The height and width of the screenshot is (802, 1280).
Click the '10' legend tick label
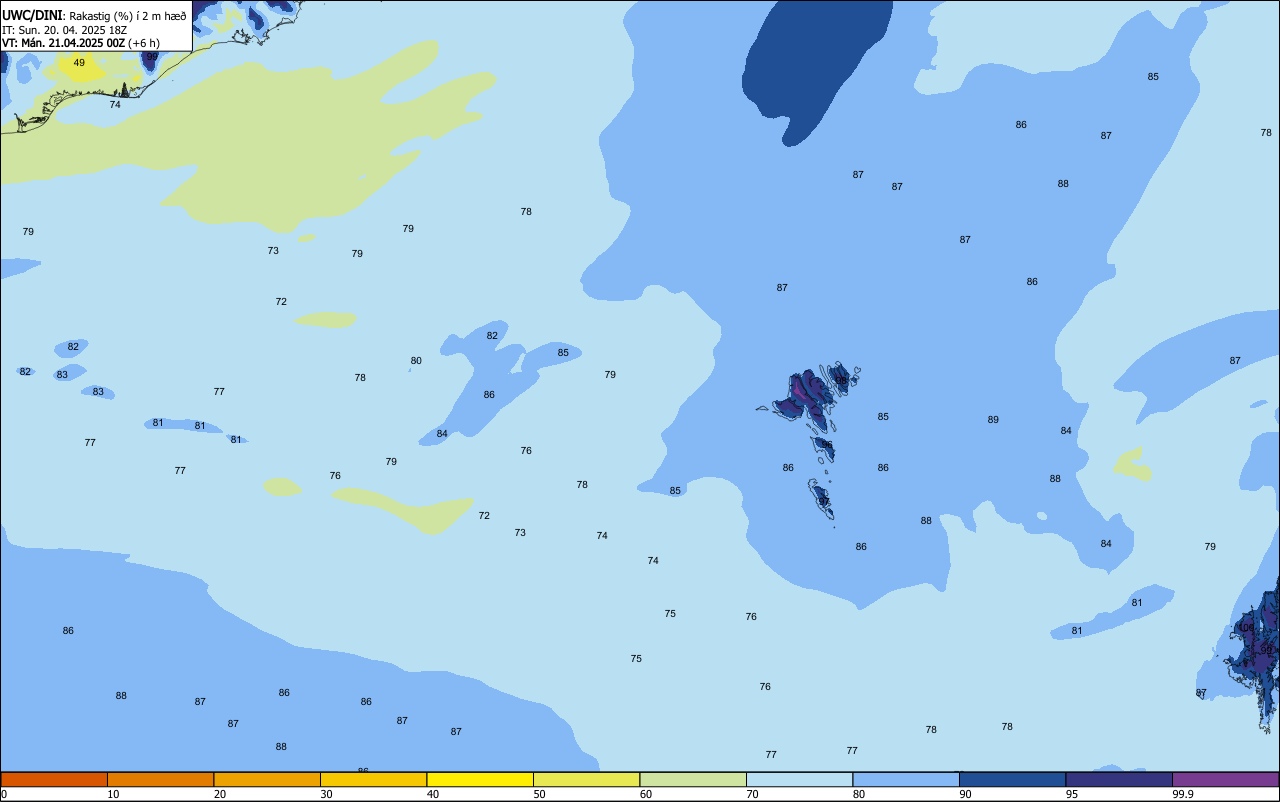point(114,794)
